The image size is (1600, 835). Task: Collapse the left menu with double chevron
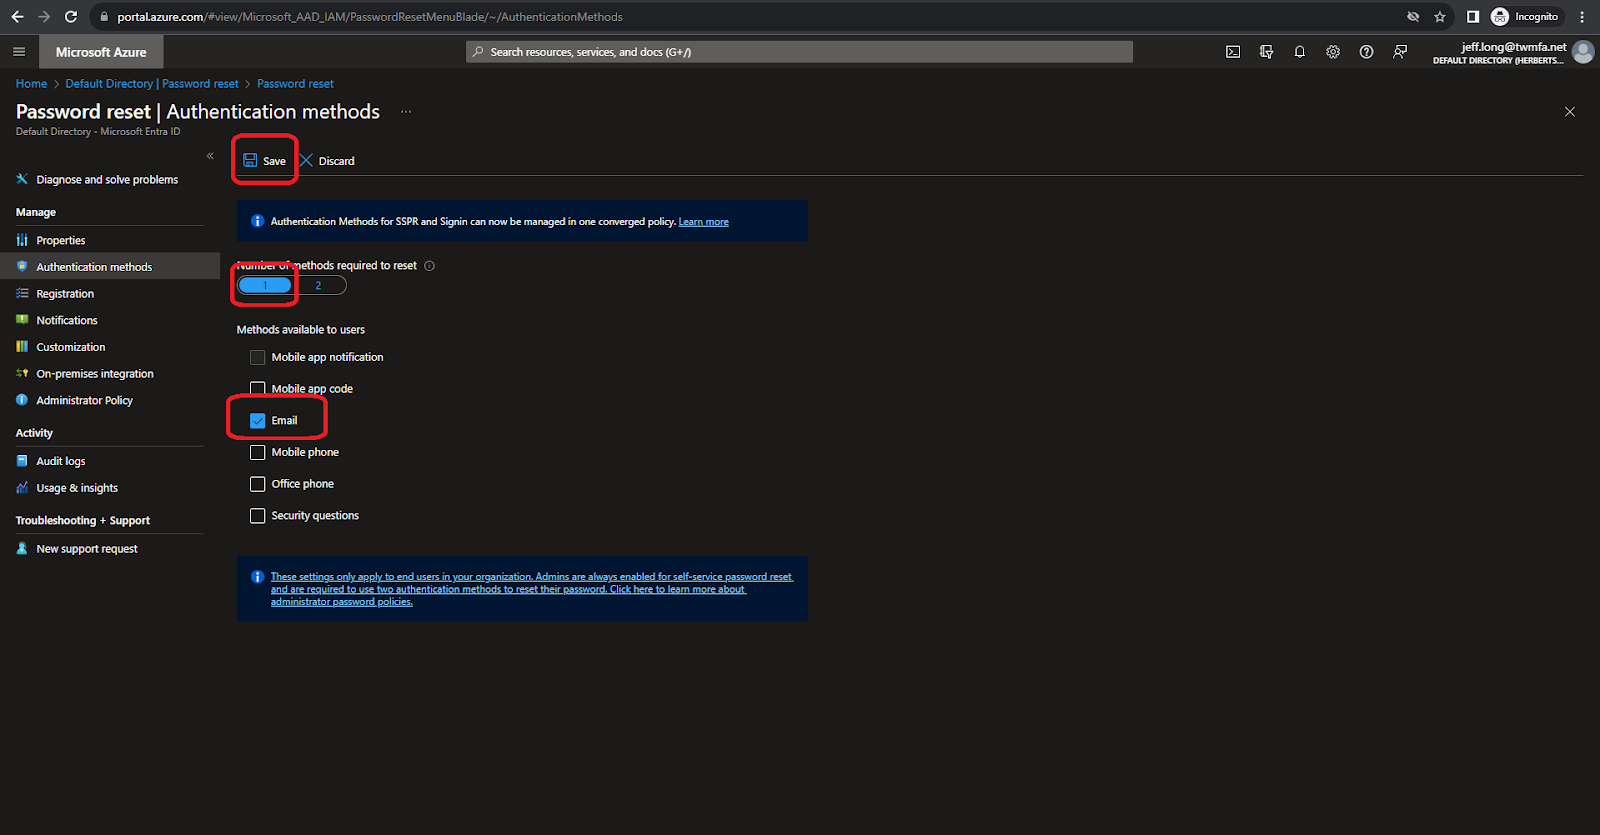pyautogui.click(x=210, y=156)
